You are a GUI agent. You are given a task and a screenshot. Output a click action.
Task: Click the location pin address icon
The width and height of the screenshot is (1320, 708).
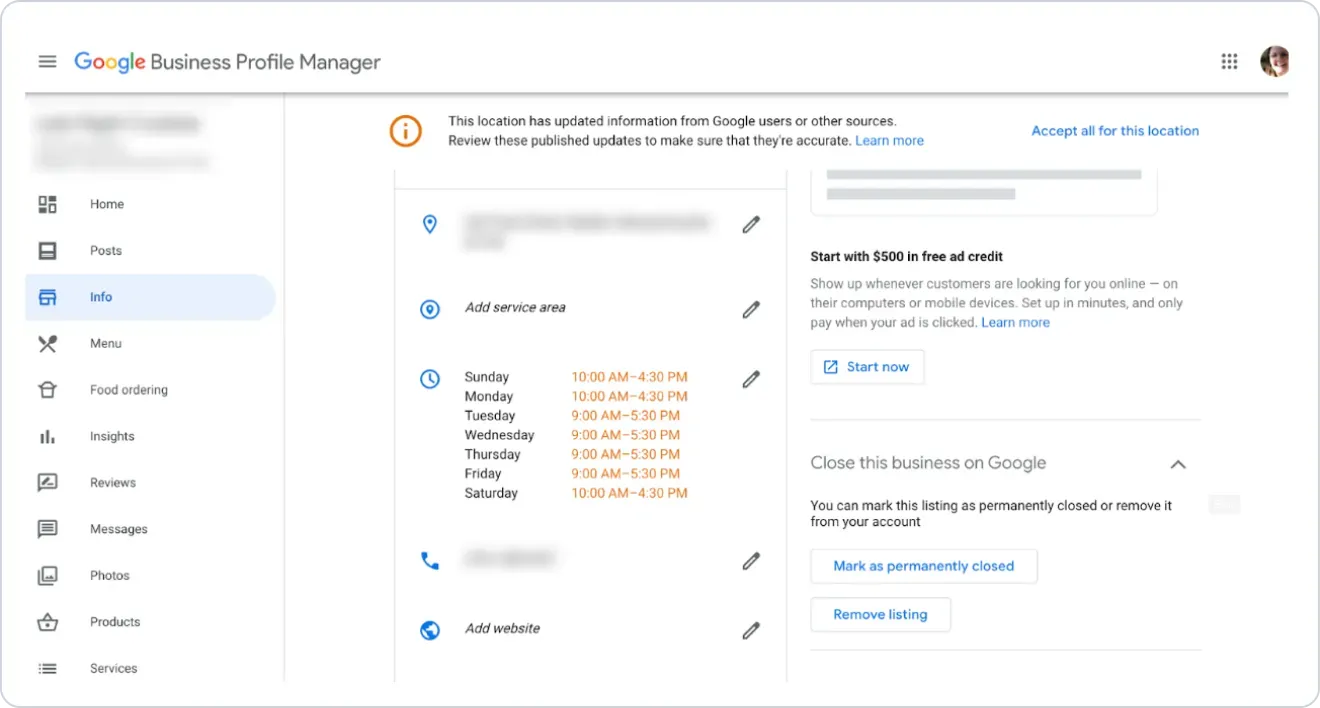click(x=430, y=224)
